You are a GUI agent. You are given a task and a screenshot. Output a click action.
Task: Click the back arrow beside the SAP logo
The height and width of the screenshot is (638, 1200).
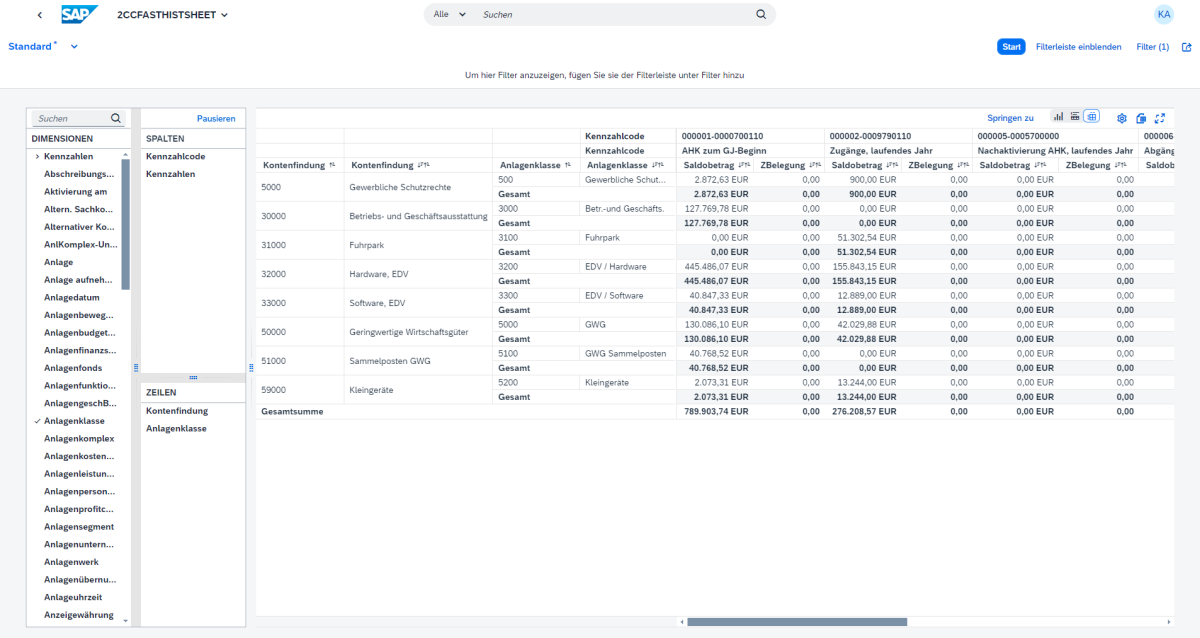tap(38, 14)
